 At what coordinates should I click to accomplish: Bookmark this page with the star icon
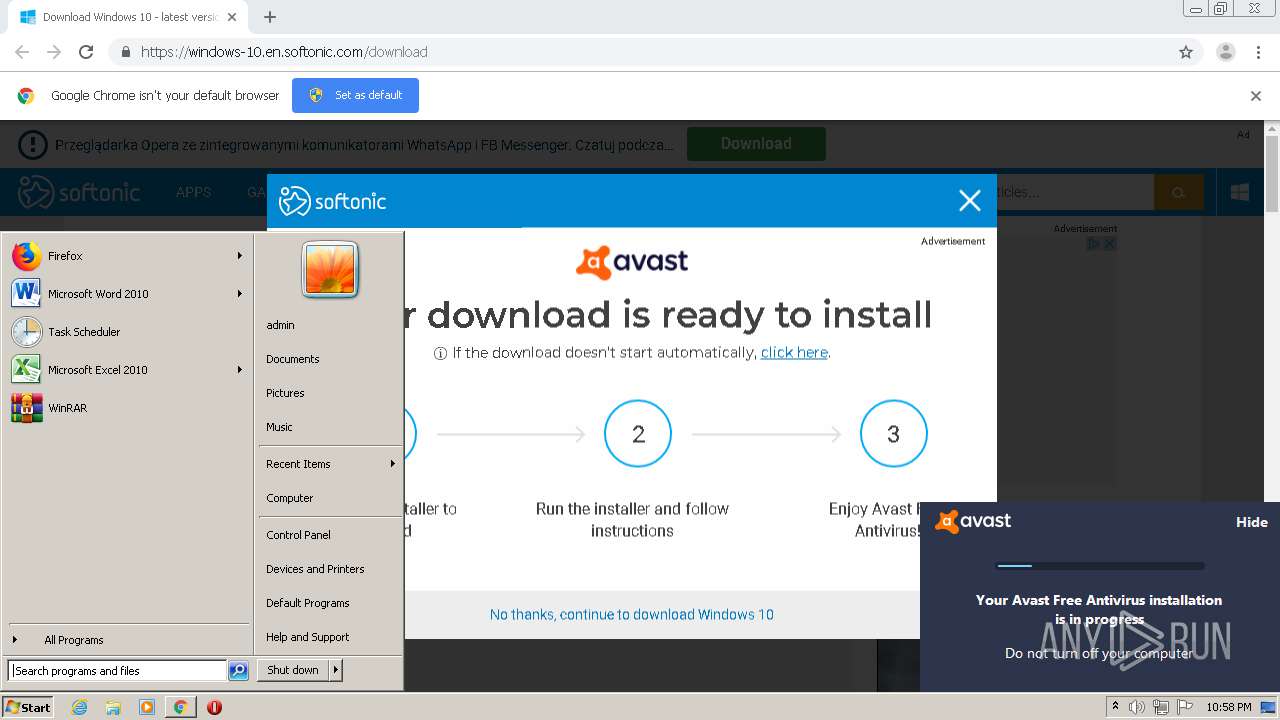[1186, 52]
